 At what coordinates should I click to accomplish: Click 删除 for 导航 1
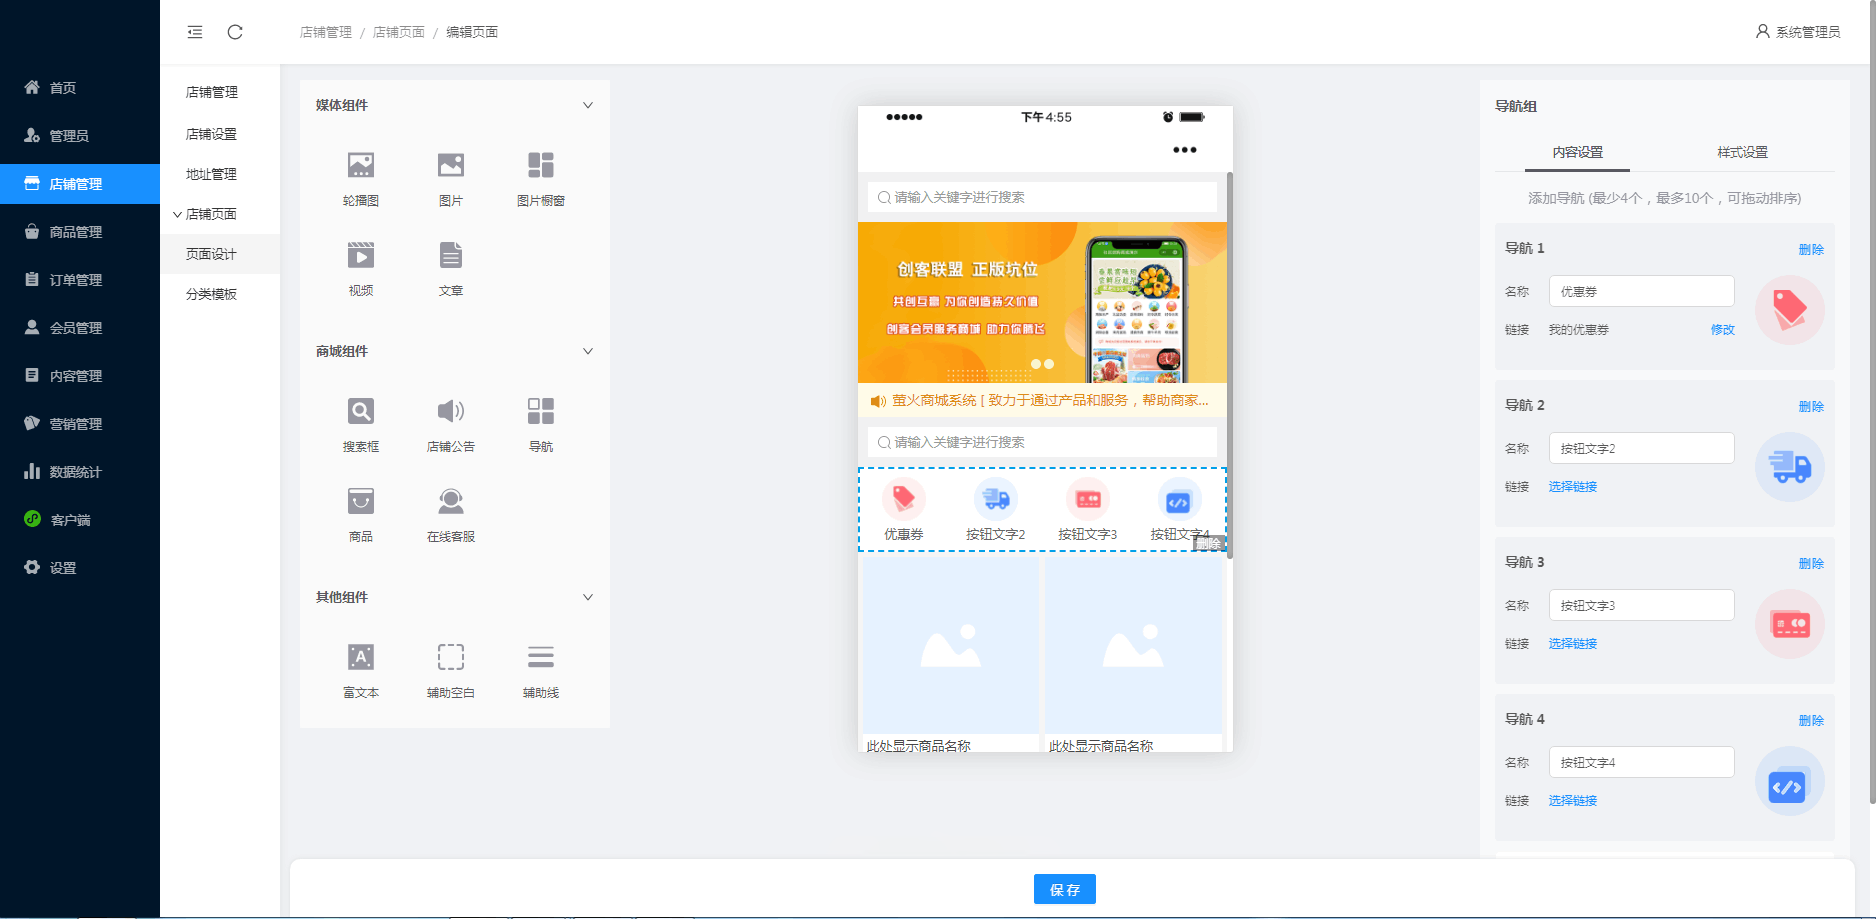(1810, 249)
